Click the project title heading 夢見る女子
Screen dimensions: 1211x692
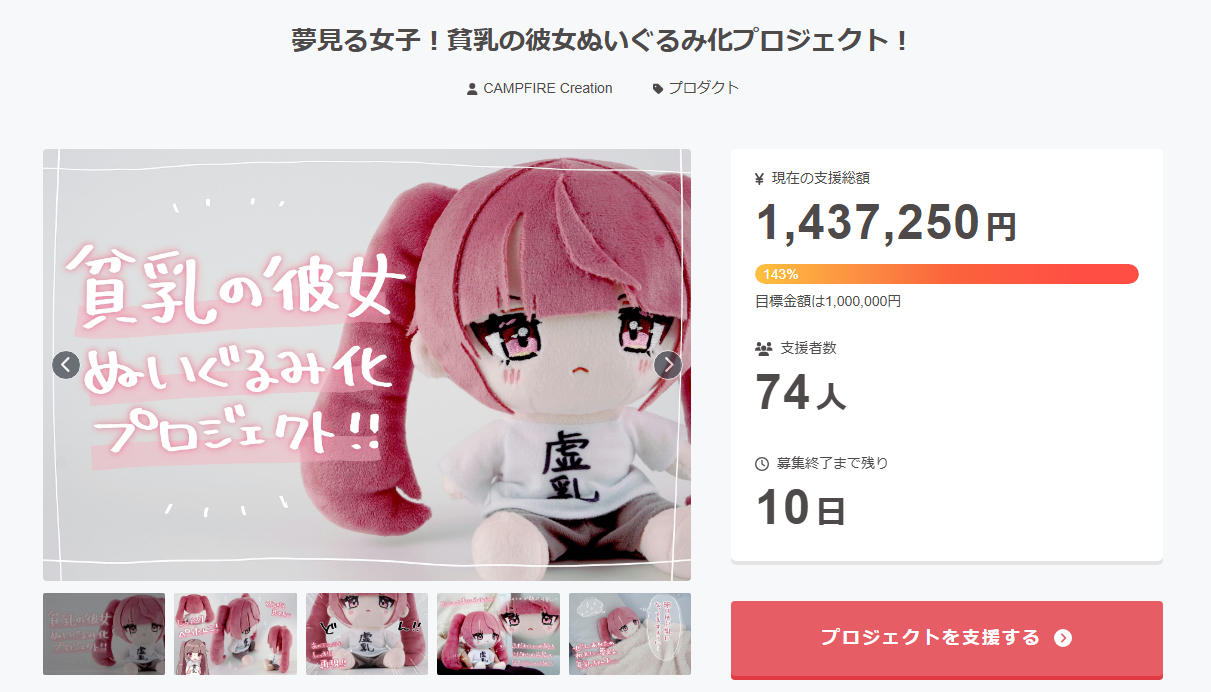pyautogui.click(x=601, y=41)
